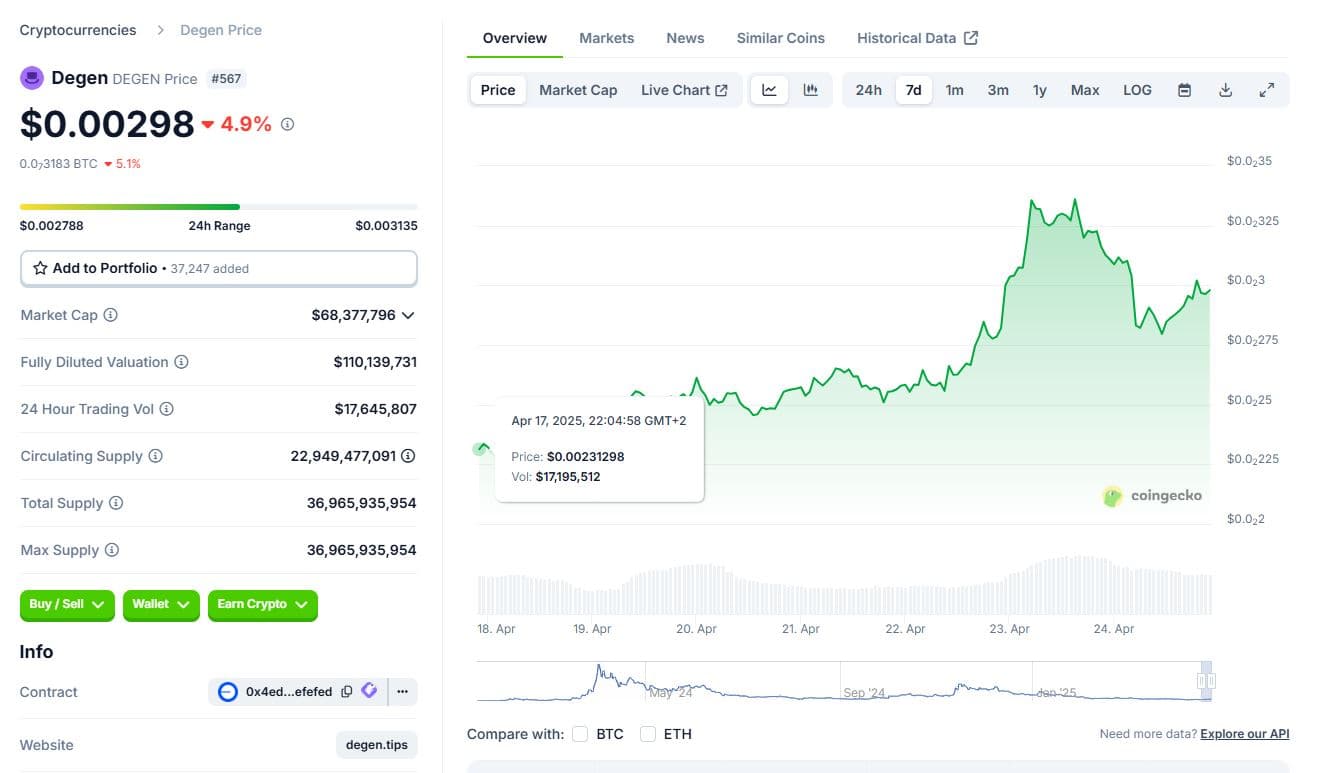The width and height of the screenshot is (1343, 773).
Task: Expand chart to fullscreen
Action: (x=1266, y=90)
